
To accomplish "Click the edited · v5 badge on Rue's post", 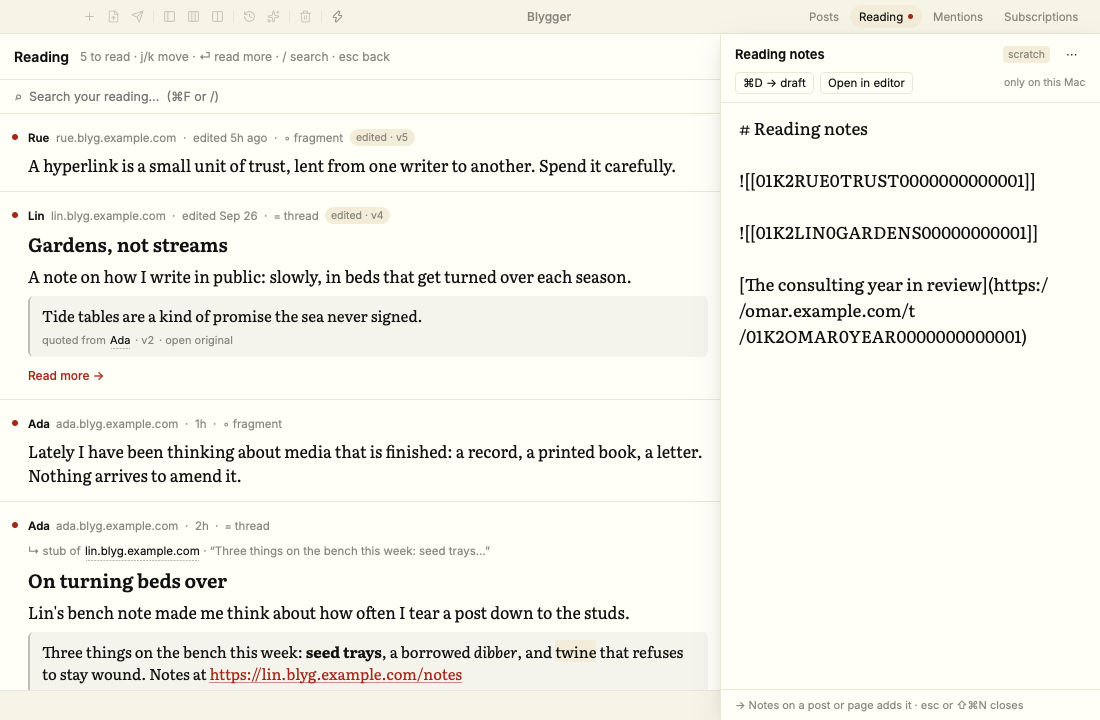I will [x=382, y=138].
